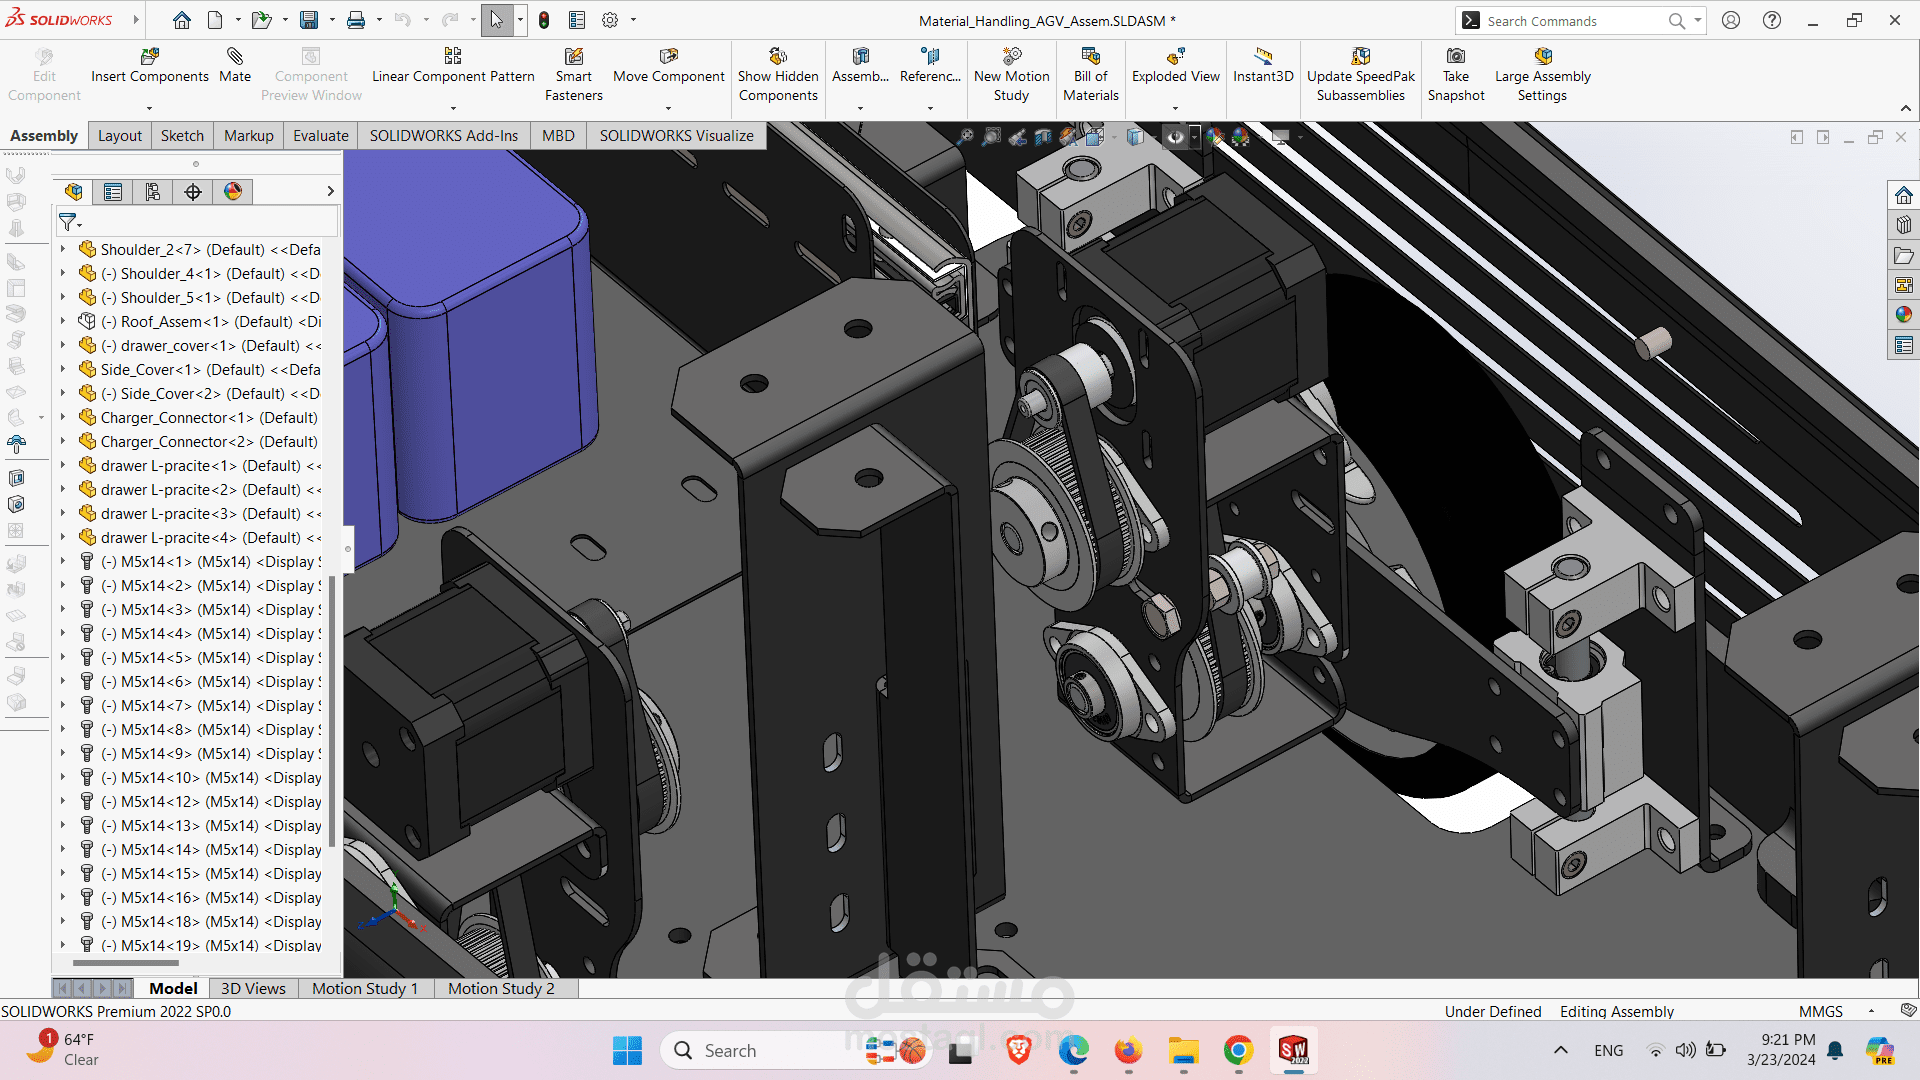Screen dimensions: 1920x1080
Task: Click Take Snapshot camera icon
Action: point(1456,57)
